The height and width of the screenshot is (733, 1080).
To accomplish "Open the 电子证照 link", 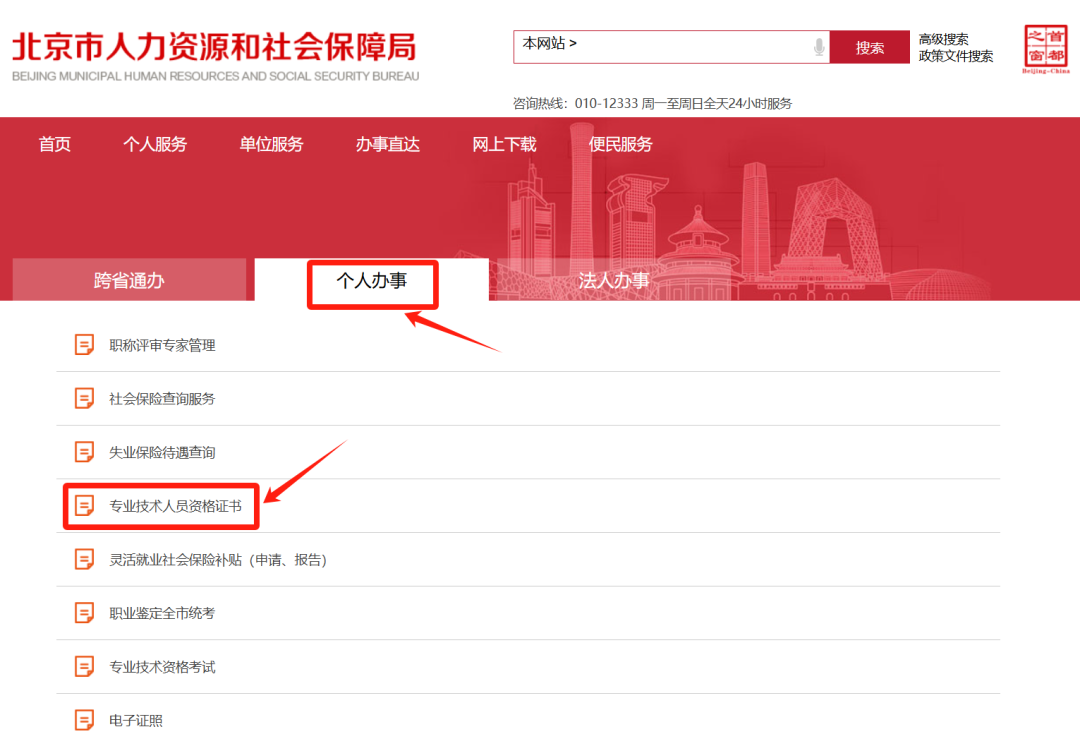I will tap(136, 721).
